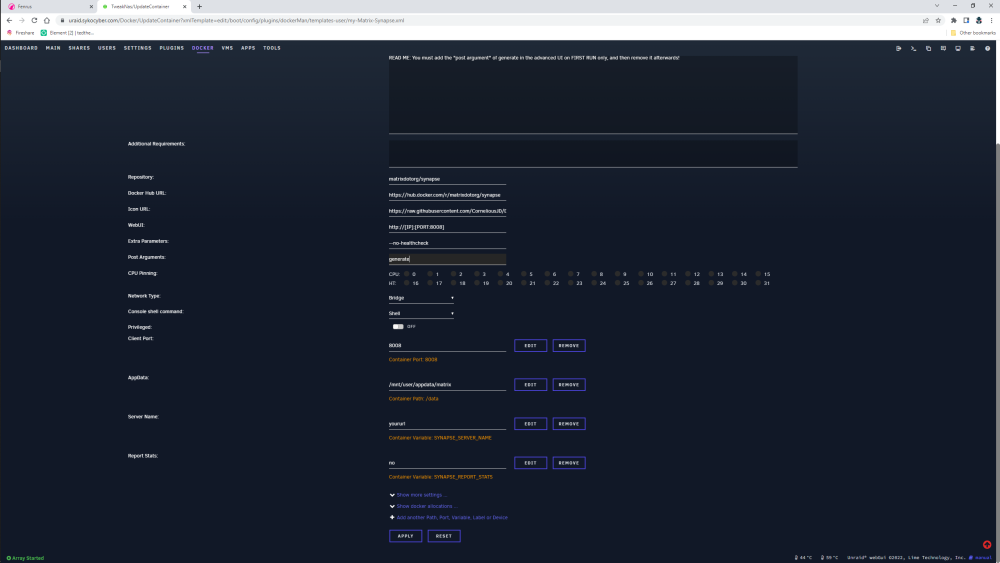Go to the Dashboard menu
This screenshot has height=563, width=1000.
click(x=21, y=48)
